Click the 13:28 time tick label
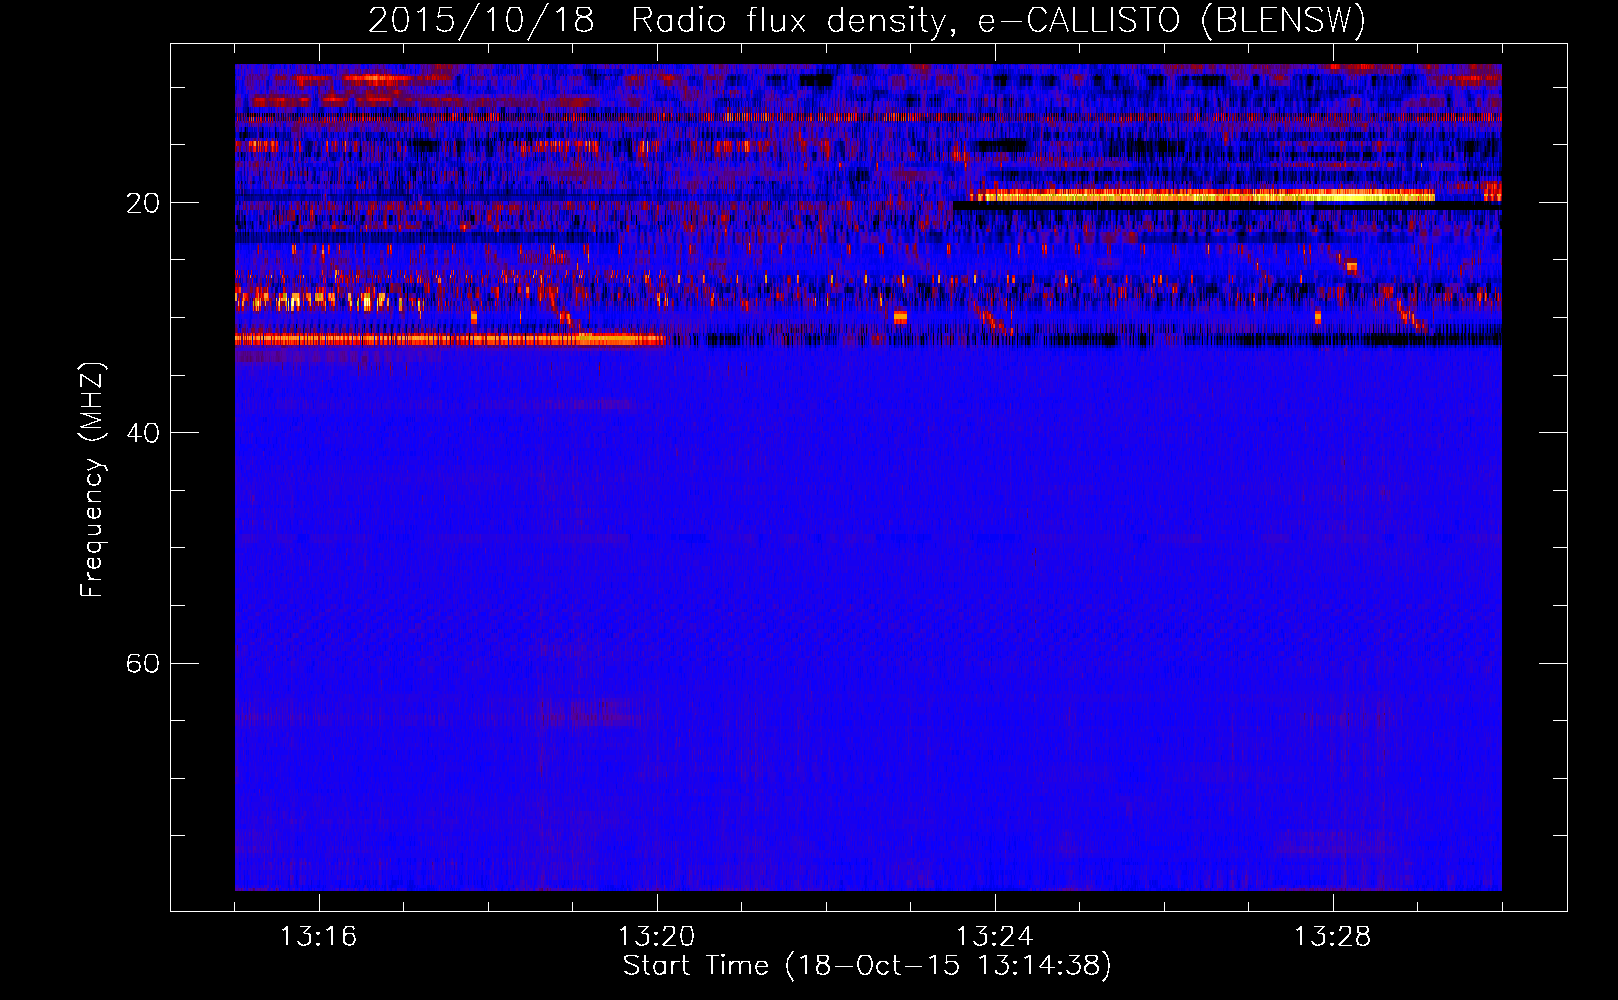 click(1333, 937)
